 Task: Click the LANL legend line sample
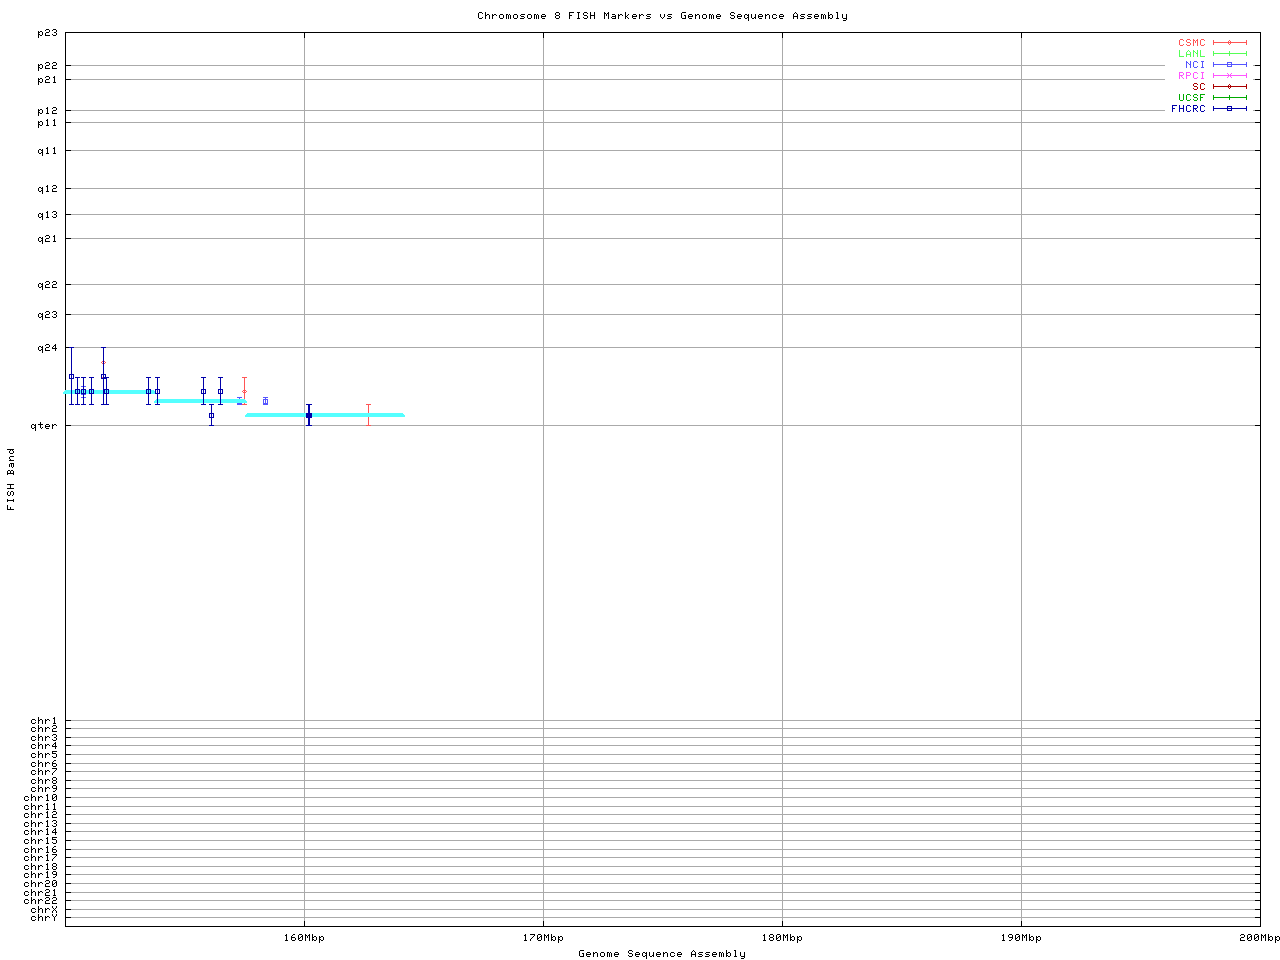(x=1230, y=54)
